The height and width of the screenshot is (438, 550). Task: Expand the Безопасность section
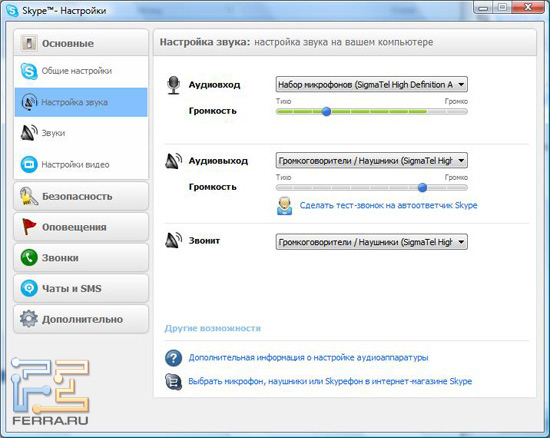tap(81, 196)
